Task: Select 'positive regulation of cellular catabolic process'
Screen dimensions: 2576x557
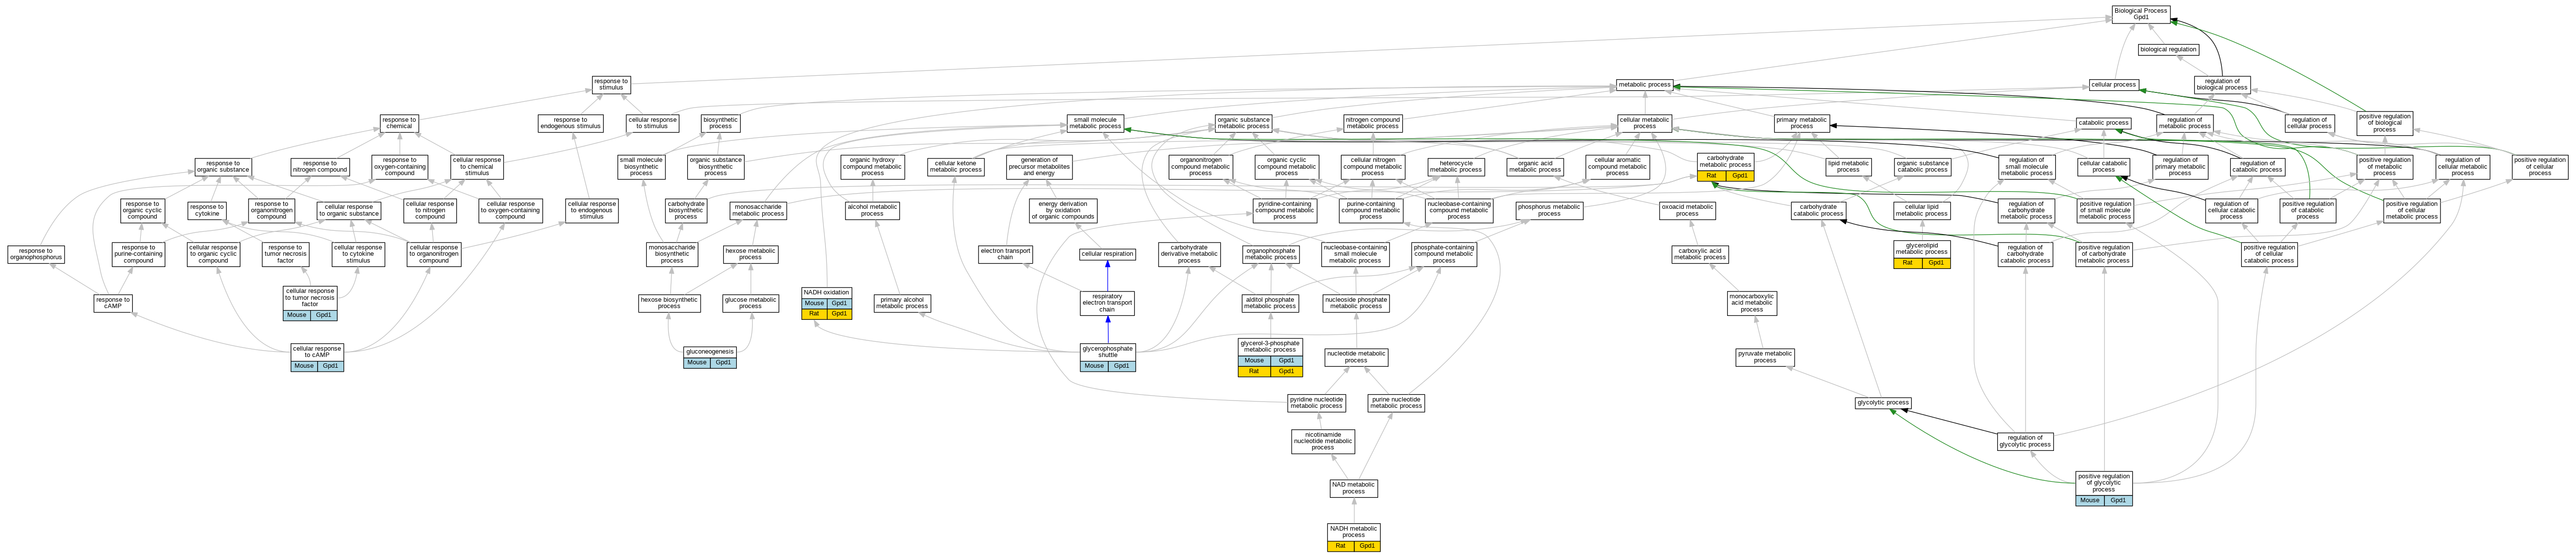Action: pos(2269,254)
